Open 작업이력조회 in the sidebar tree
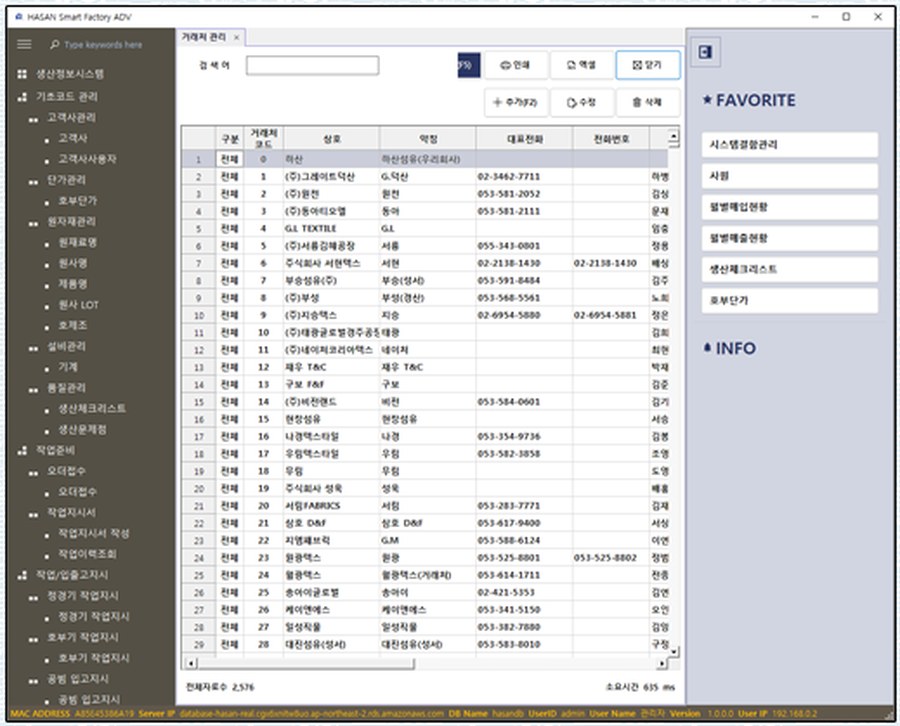Screen dimensions: 900x726 click(87, 554)
